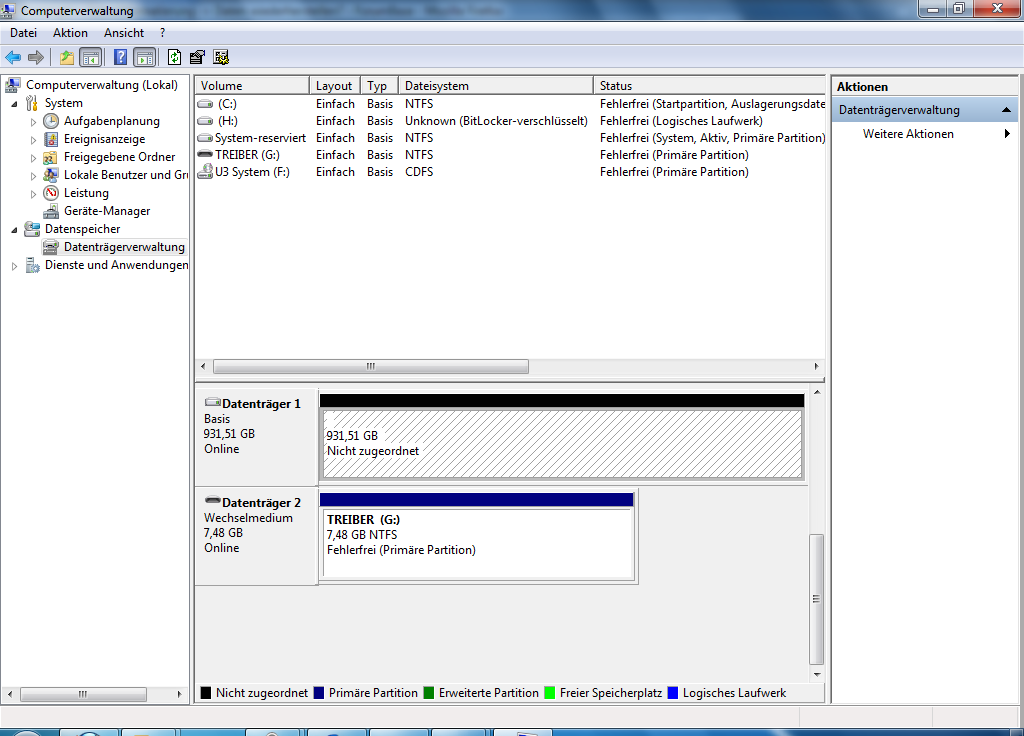Toggle the show/hide action pane button
The height and width of the screenshot is (736, 1024).
pyautogui.click(x=144, y=57)
